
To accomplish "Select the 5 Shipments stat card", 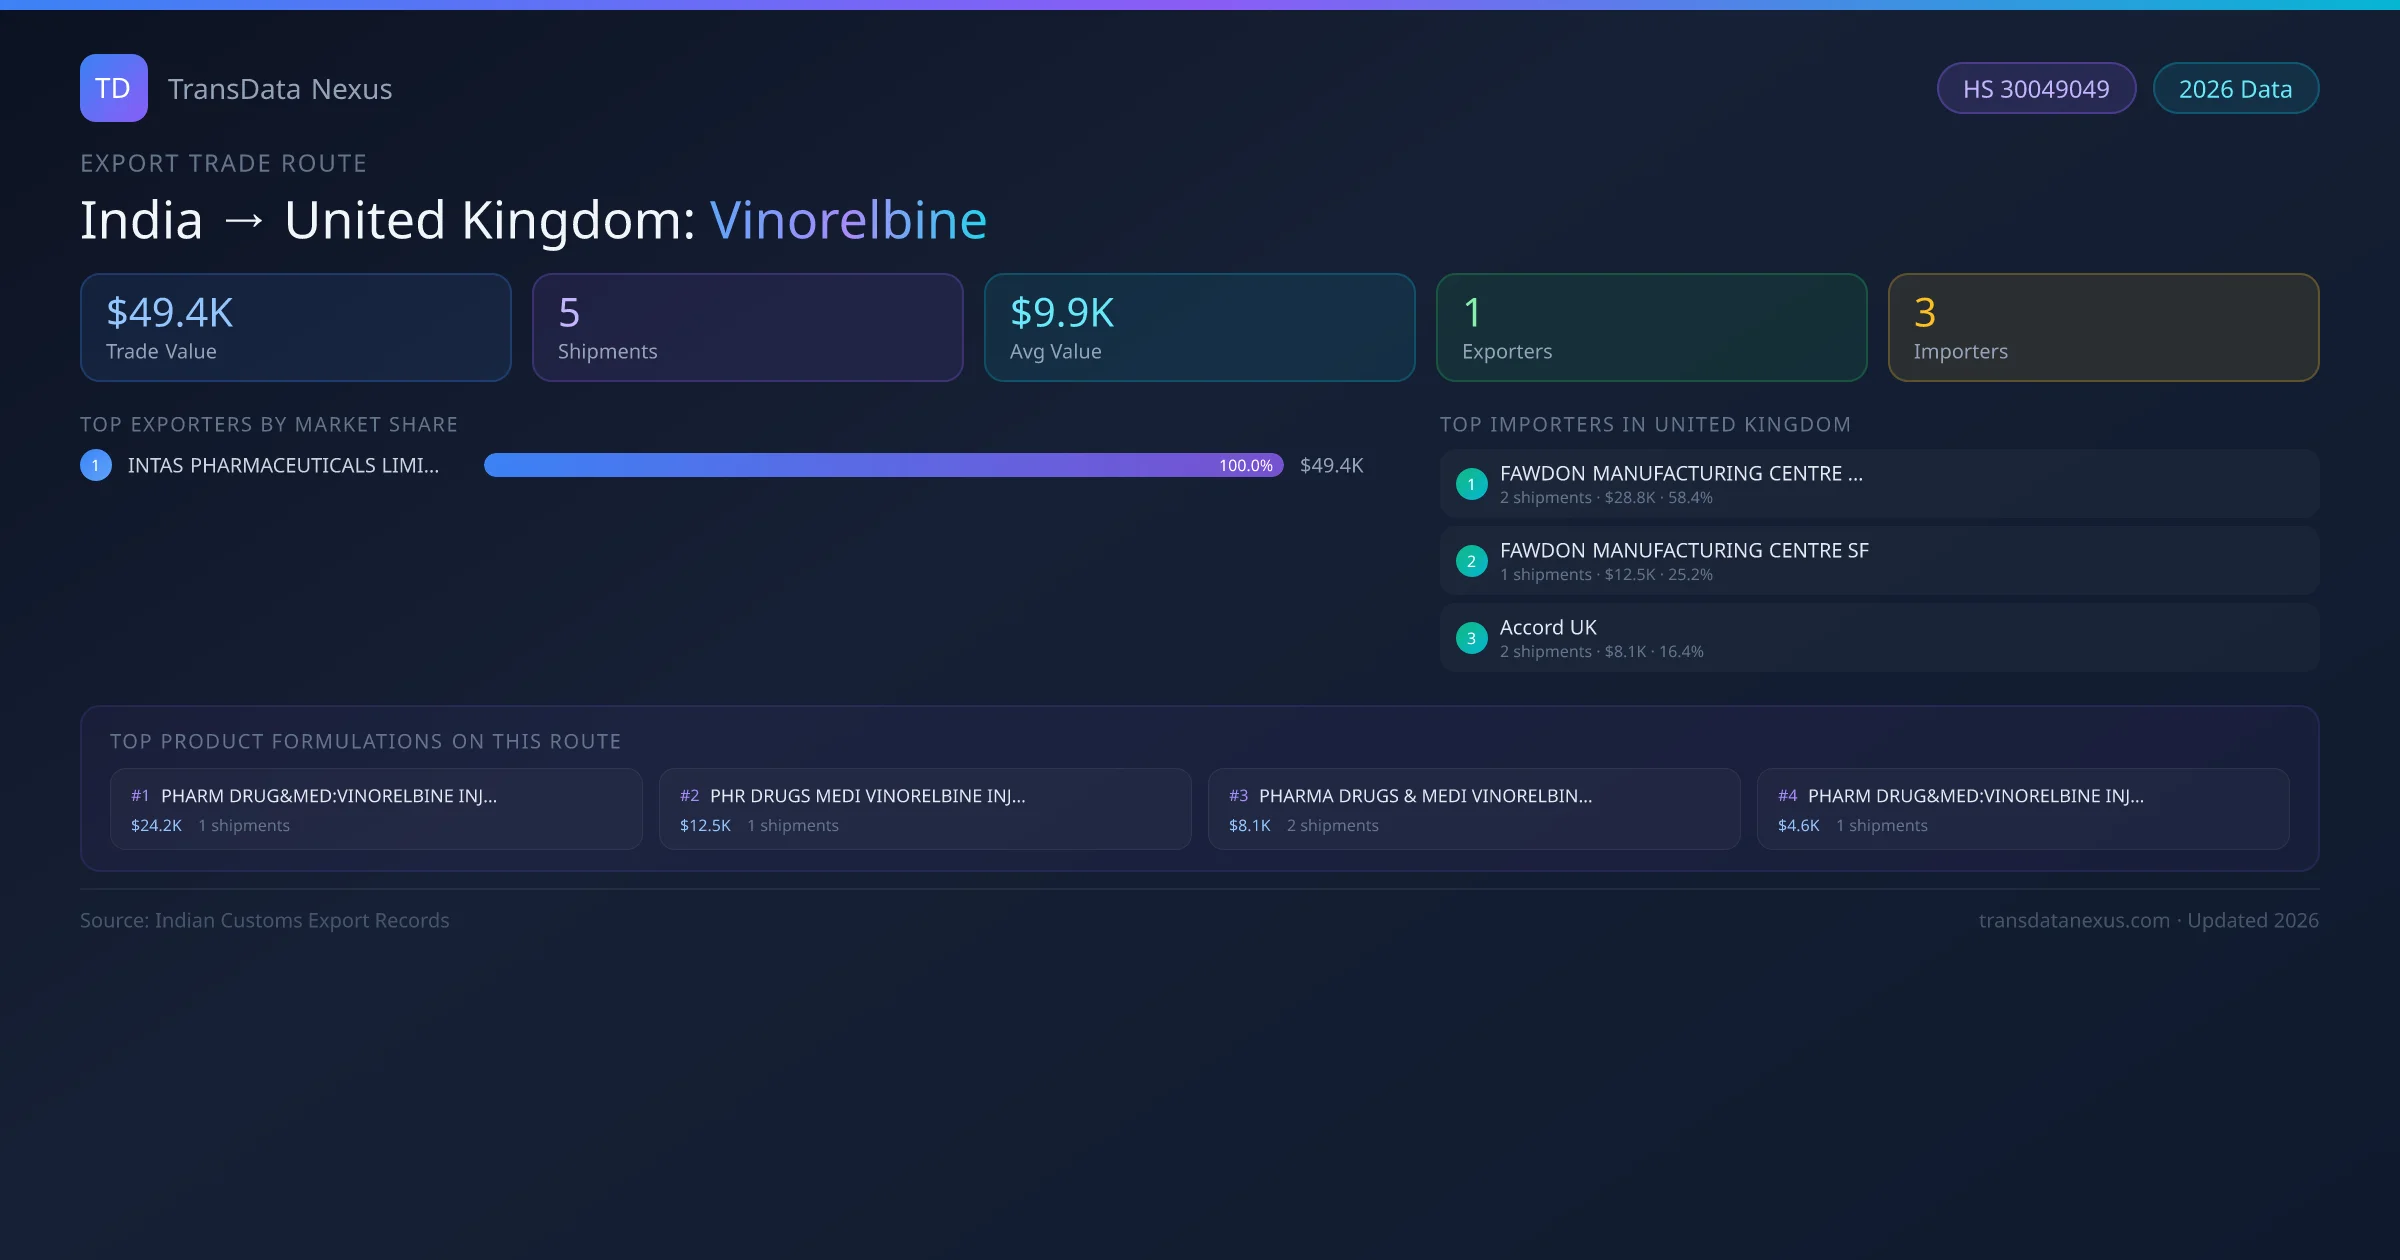I will (747, 328).
